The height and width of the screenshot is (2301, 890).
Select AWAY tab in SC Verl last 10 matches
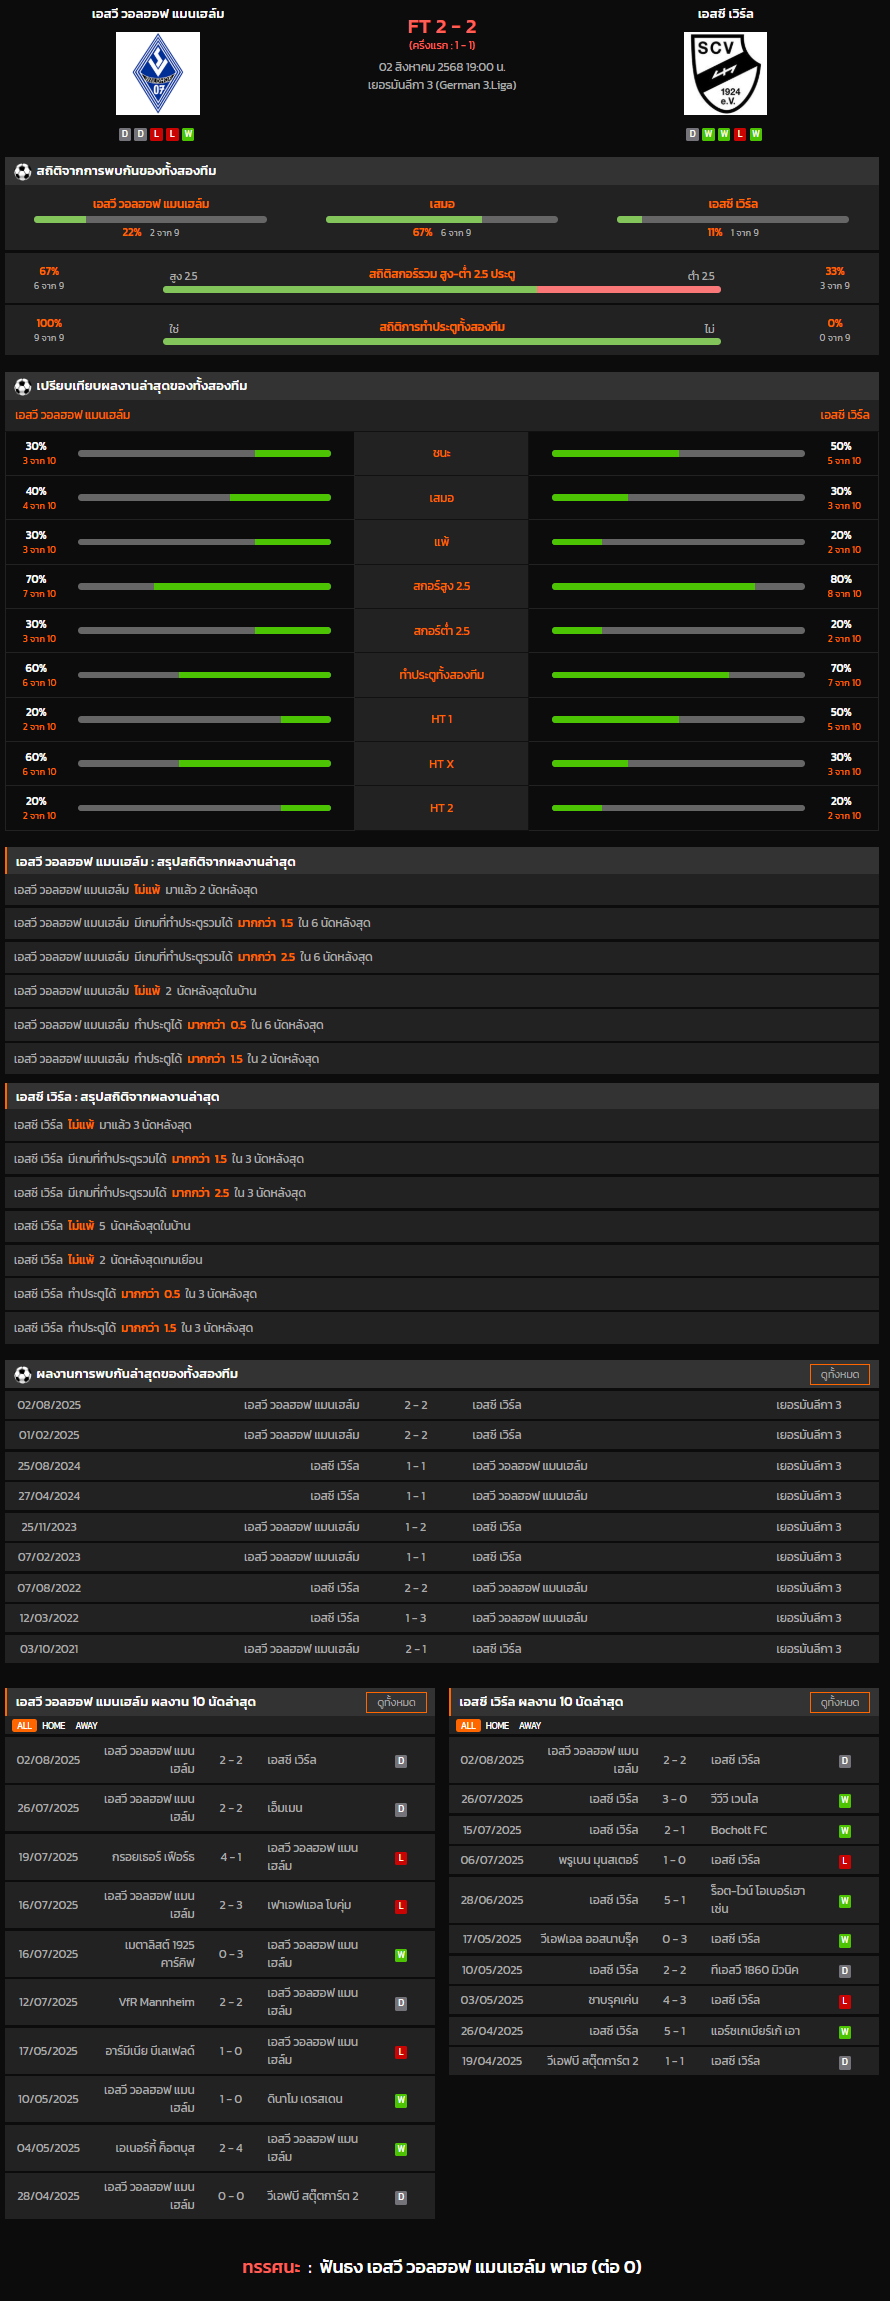point(530,1725)
